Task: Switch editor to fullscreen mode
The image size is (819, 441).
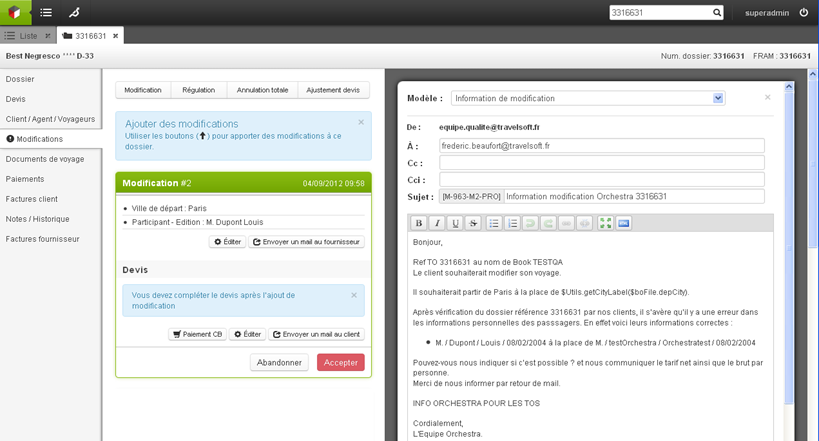Action: [x=605, y=223]
